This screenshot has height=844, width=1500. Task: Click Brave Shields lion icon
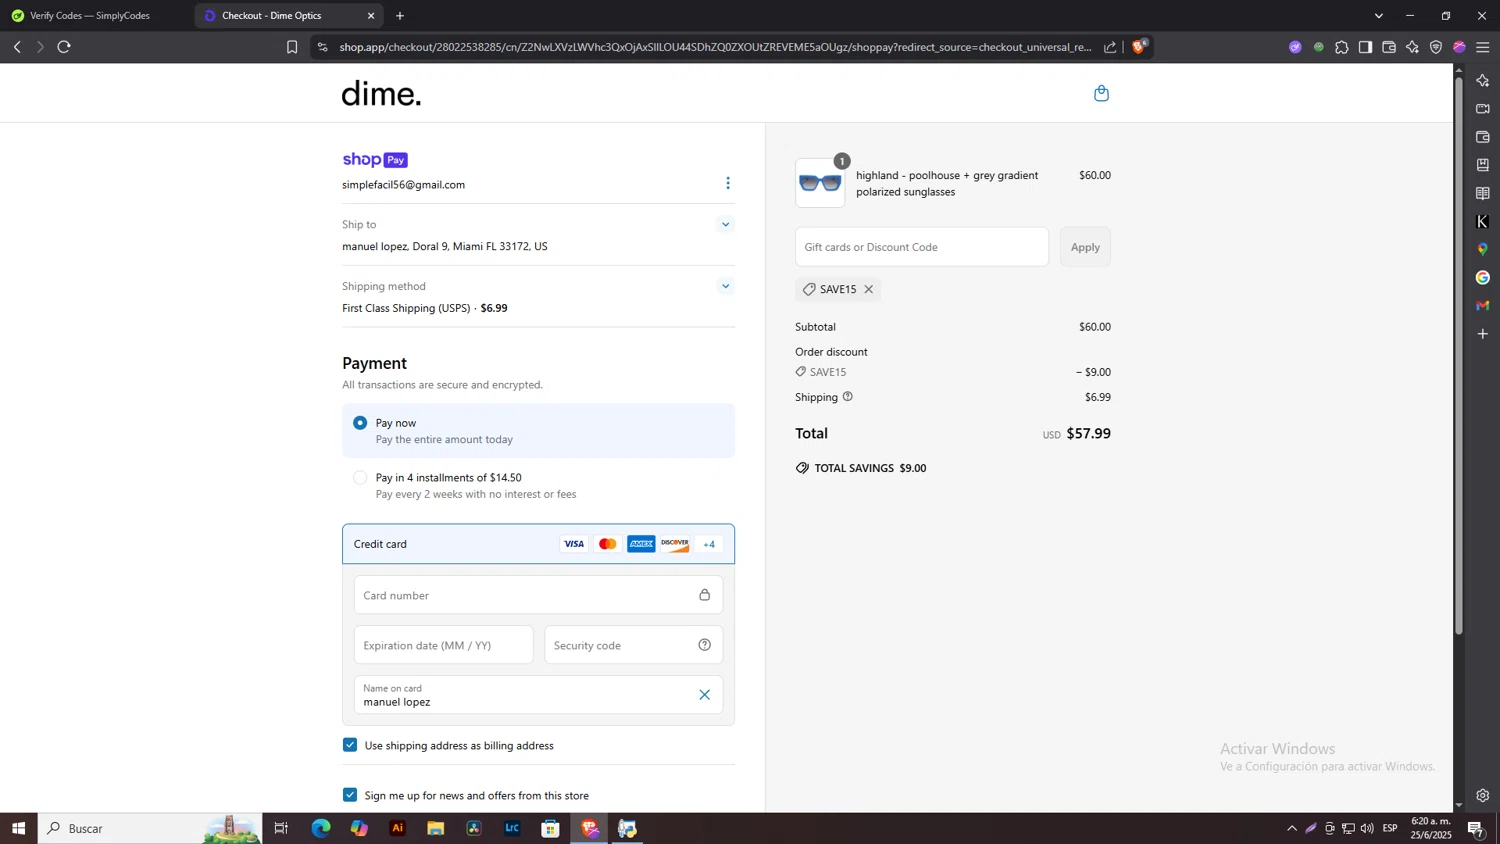[1139, 46]
